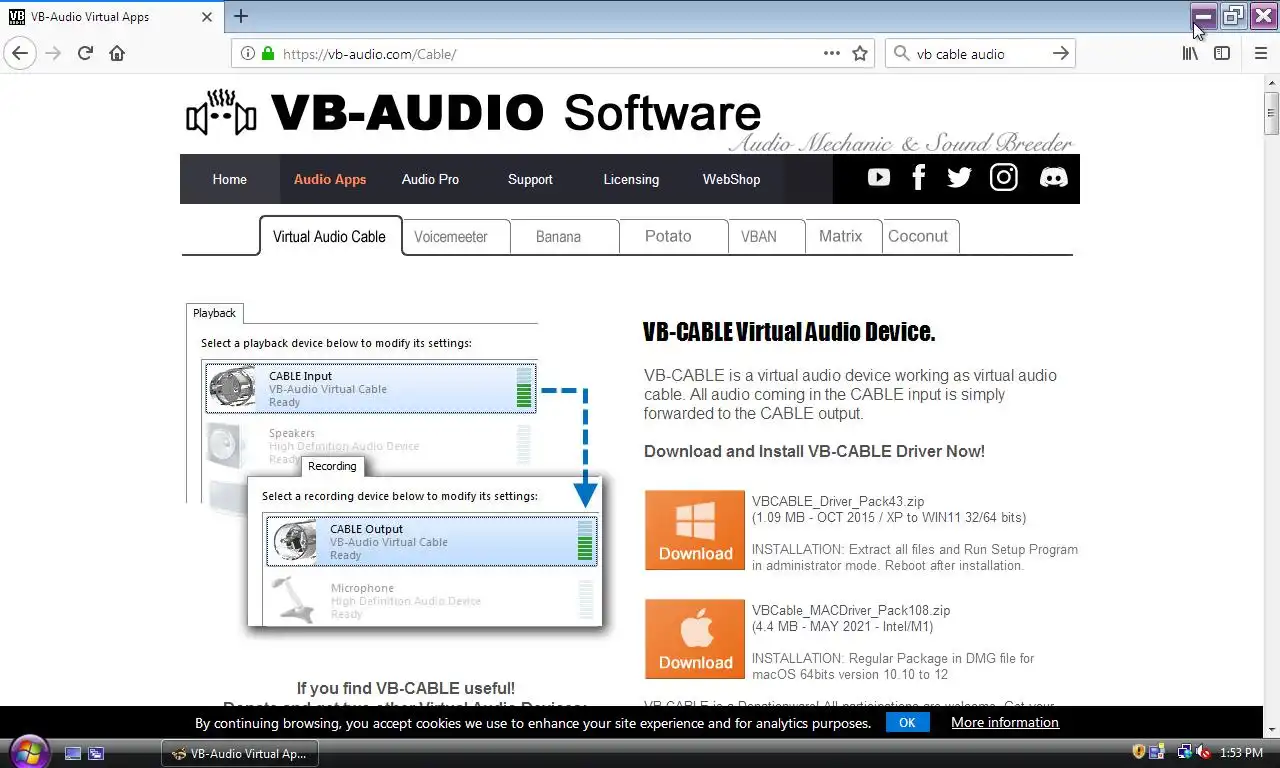The image size is (1280, 768).
Task: Open the Firefox hamburger menu
Action: tap(1261, 54)
